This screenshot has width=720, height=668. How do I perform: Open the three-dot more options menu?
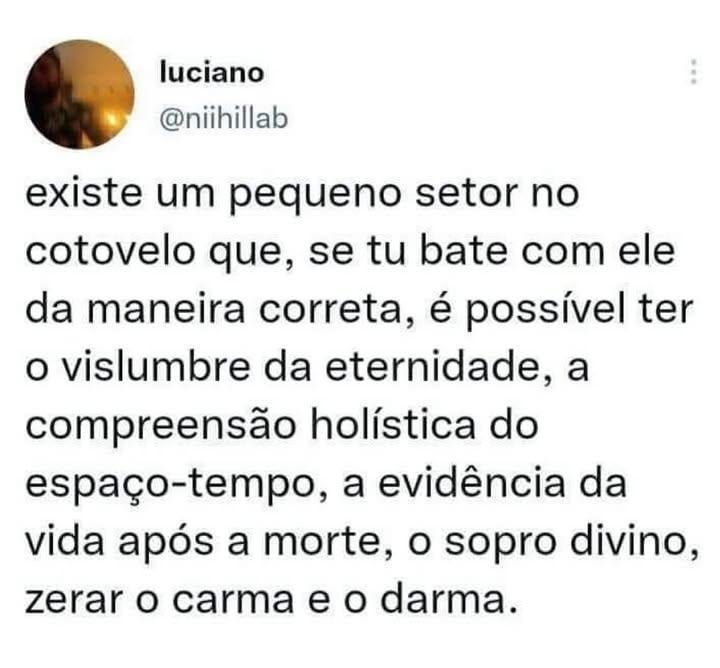694,72
